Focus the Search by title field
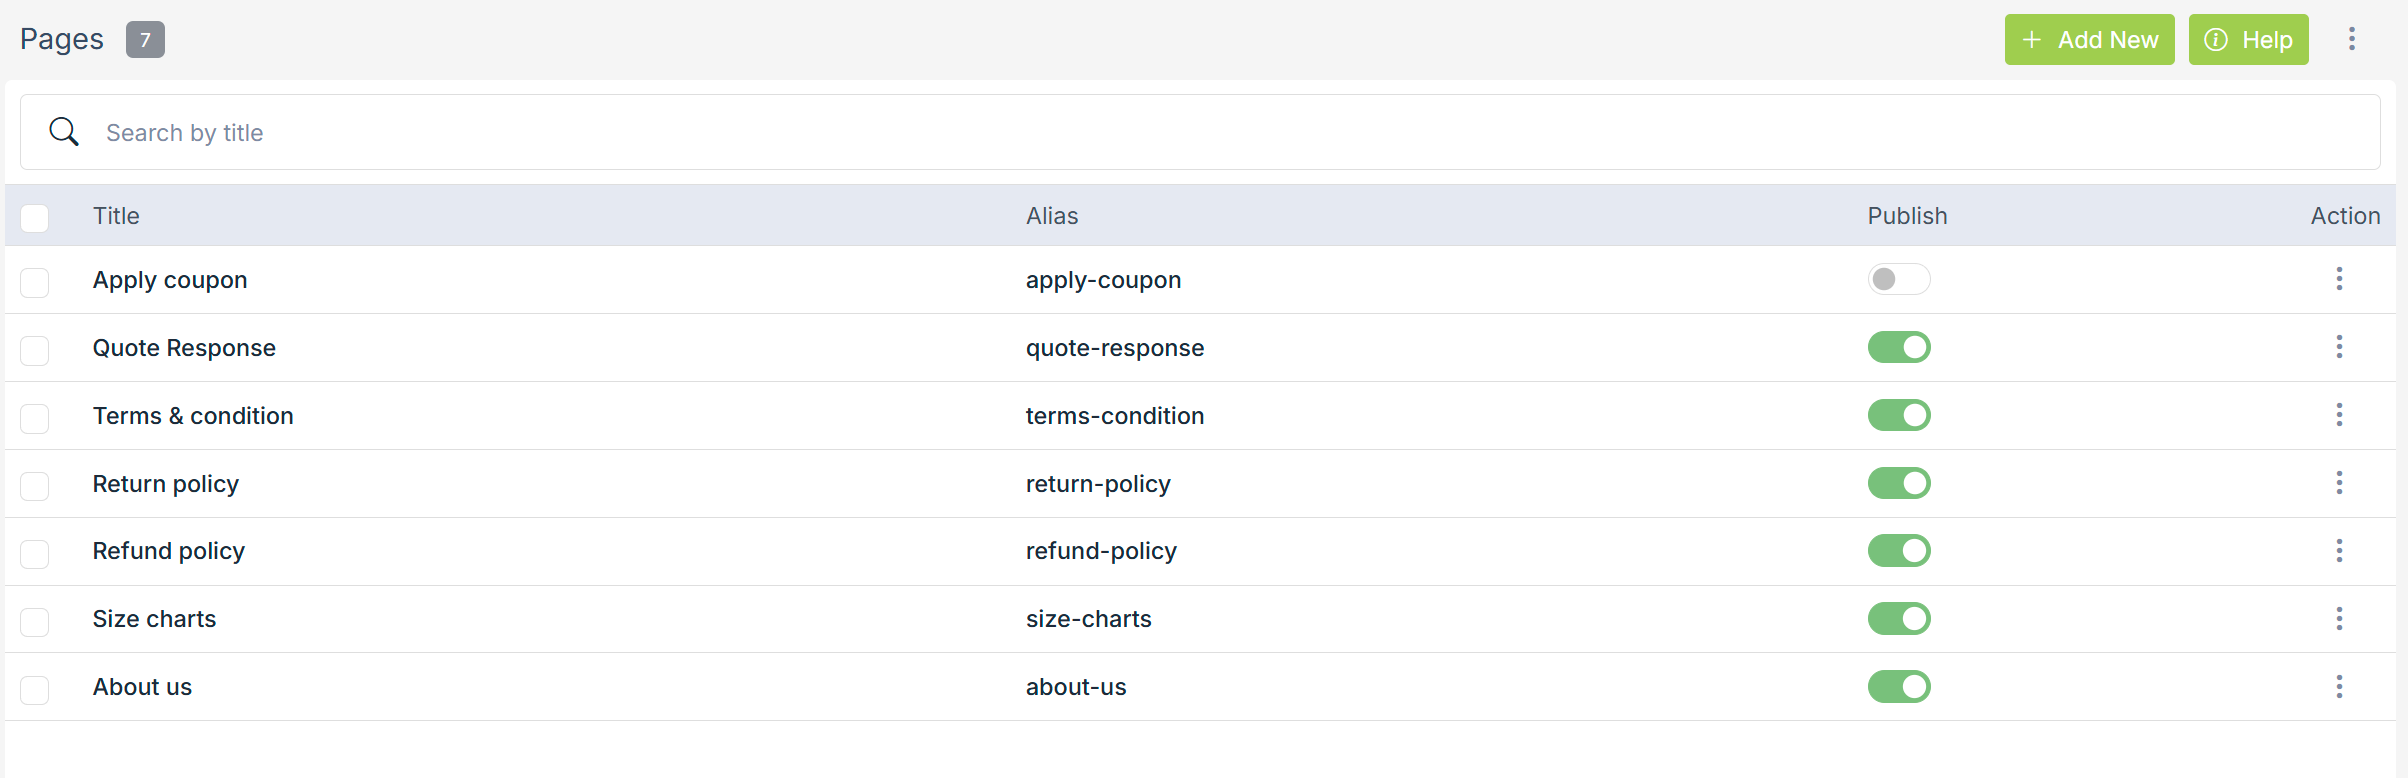 (1200, 133)
